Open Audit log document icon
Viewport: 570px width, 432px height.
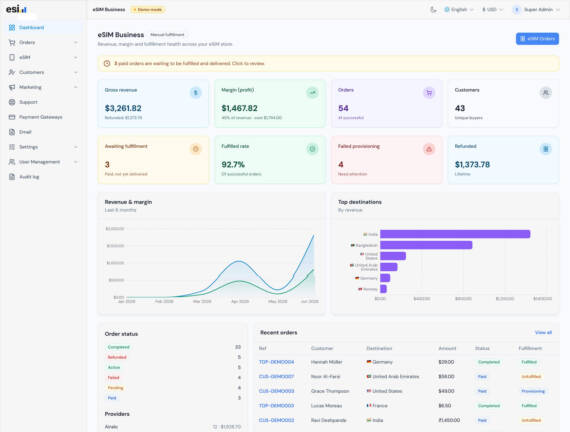tap(12, 177)
